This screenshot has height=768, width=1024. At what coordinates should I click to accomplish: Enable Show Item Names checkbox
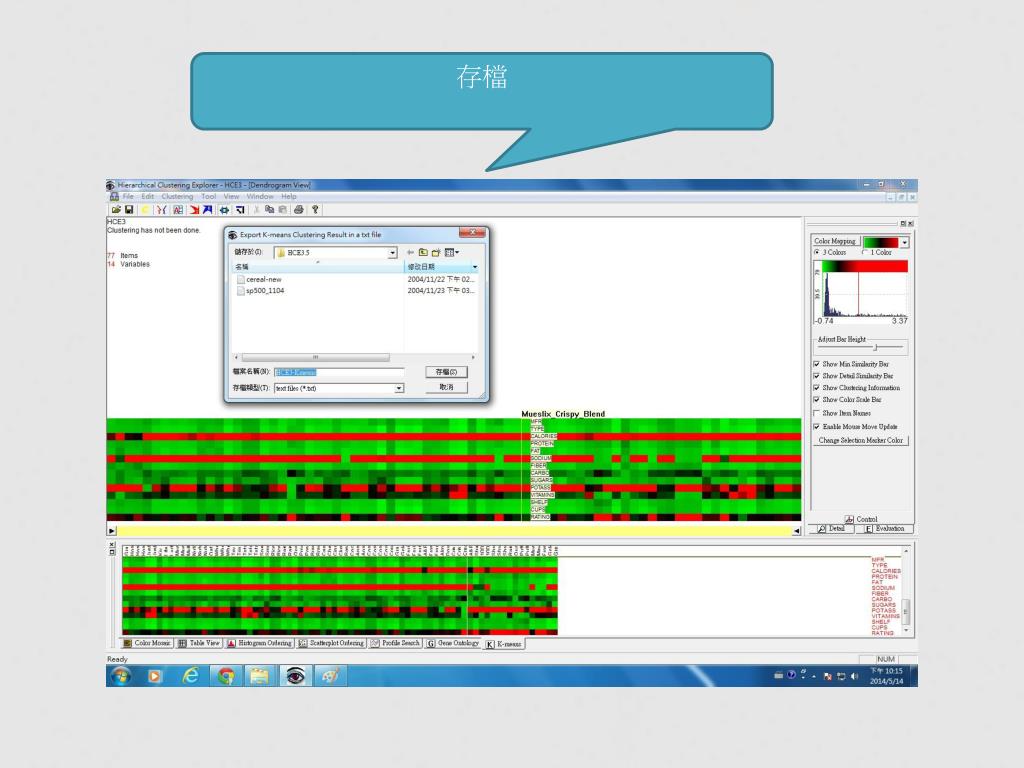816,413
